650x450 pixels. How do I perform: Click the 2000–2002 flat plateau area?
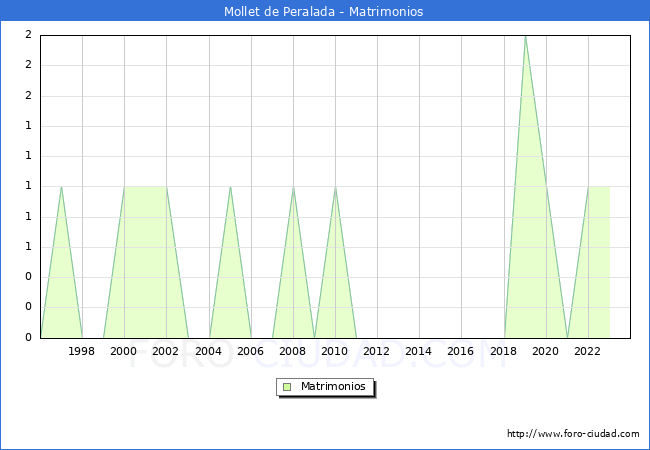pyautogui.click(x=145, y=262)
